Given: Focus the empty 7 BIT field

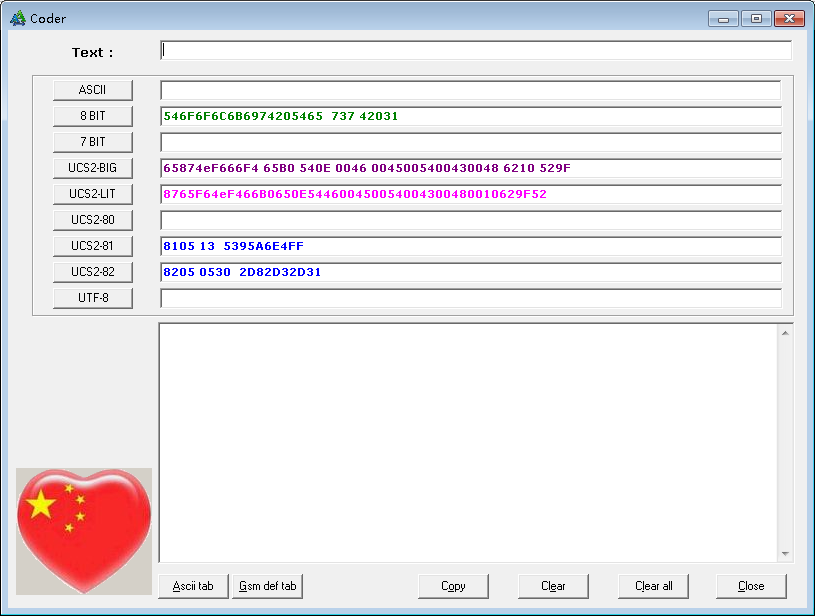Looking at the screenshot, I should 470,142.
